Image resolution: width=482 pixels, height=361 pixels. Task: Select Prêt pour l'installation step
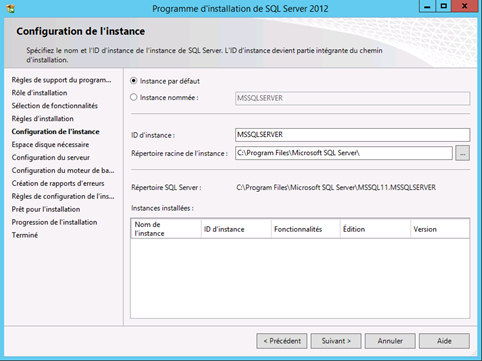coord(46,209)
